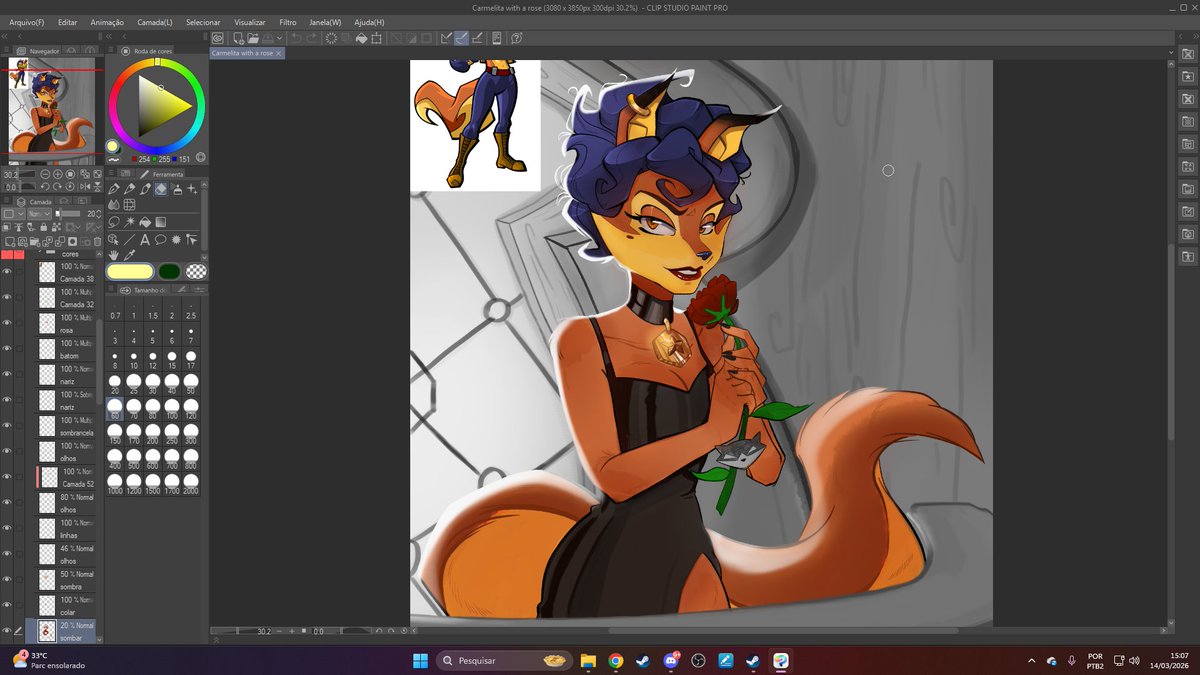Click Open file folder icon in command bar

(253, 38)
